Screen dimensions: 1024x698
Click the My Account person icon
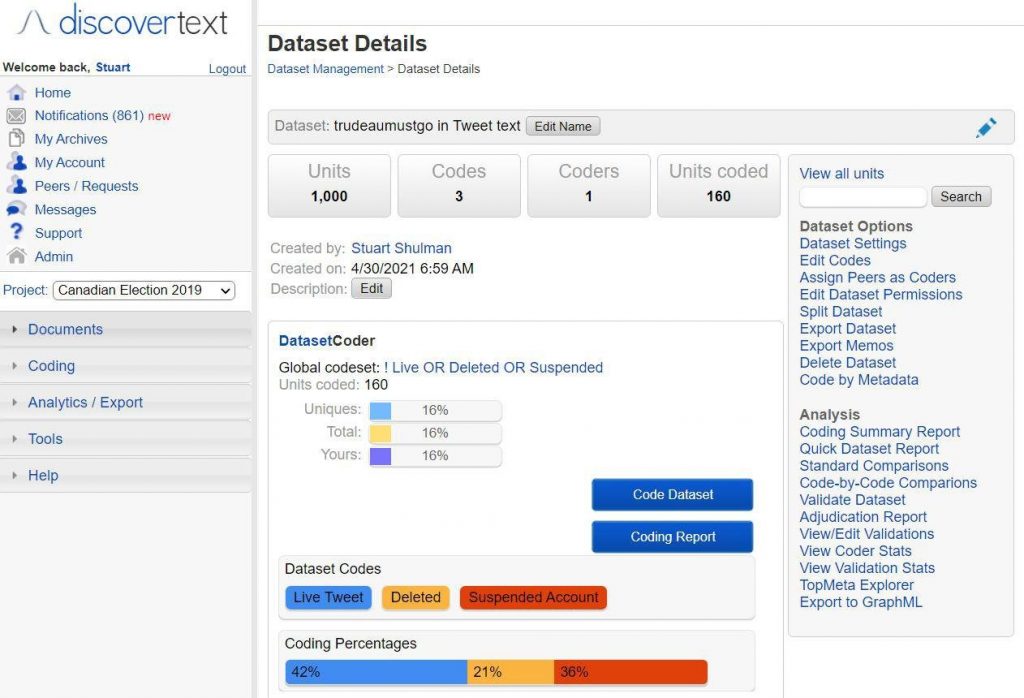[x=18, y=162]
